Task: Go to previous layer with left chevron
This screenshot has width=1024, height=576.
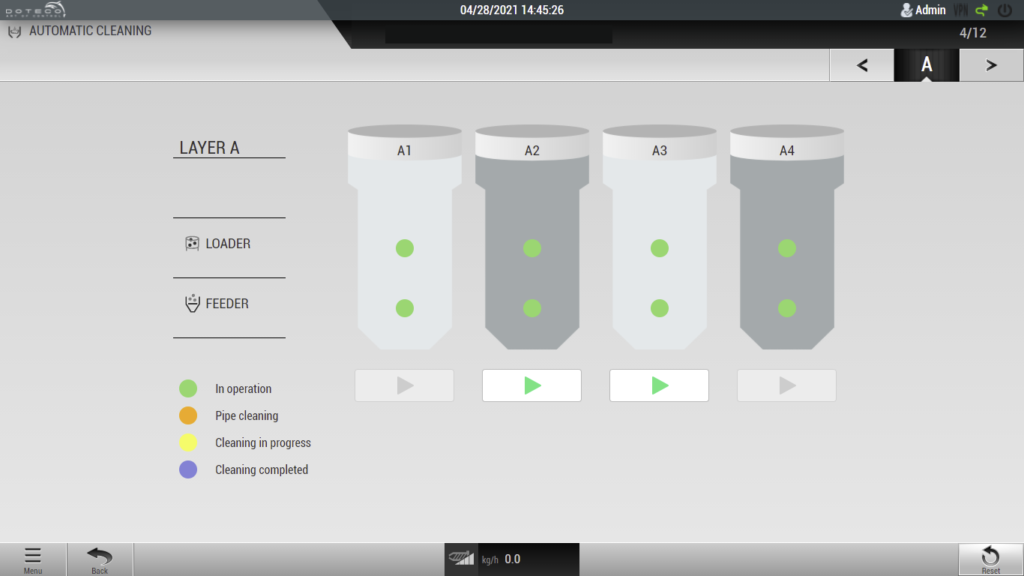Action: (862, 65)
